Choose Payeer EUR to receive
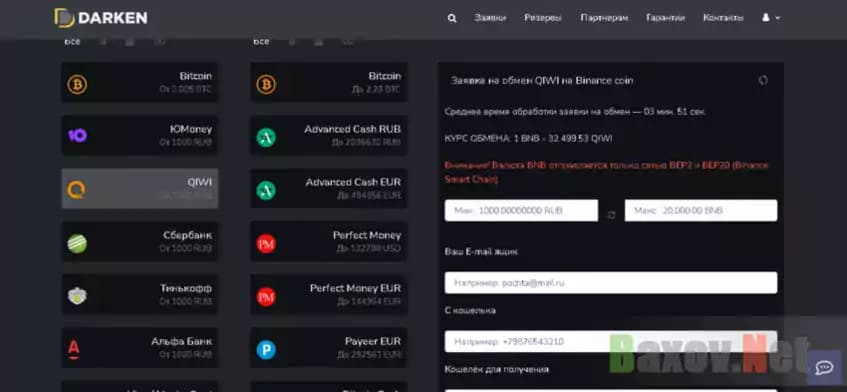 coord(329,347)
